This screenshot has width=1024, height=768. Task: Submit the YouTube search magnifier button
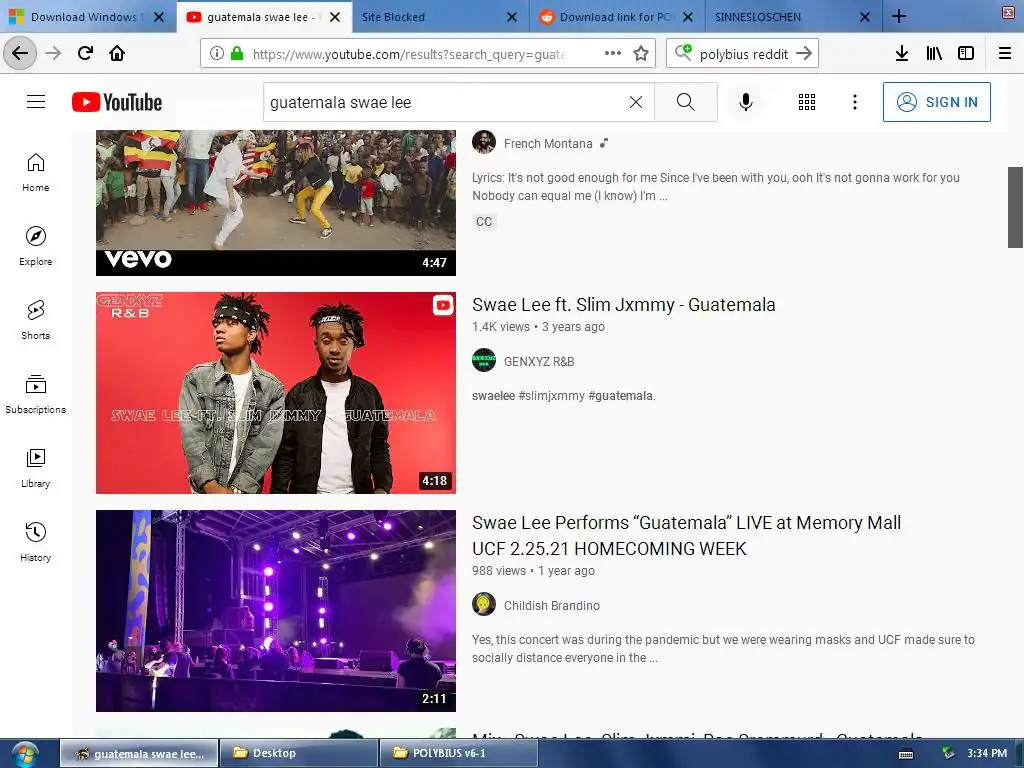pos(686,102)
